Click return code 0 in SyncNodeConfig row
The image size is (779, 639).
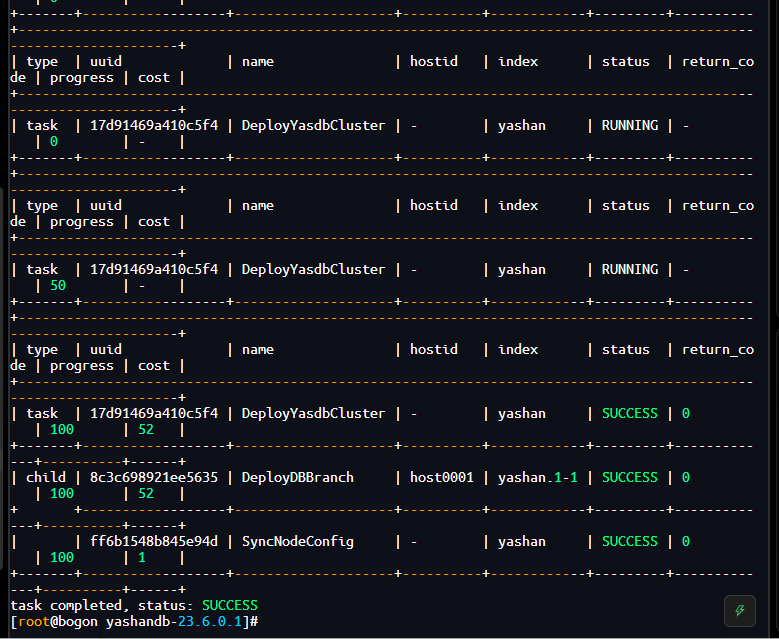686,542
